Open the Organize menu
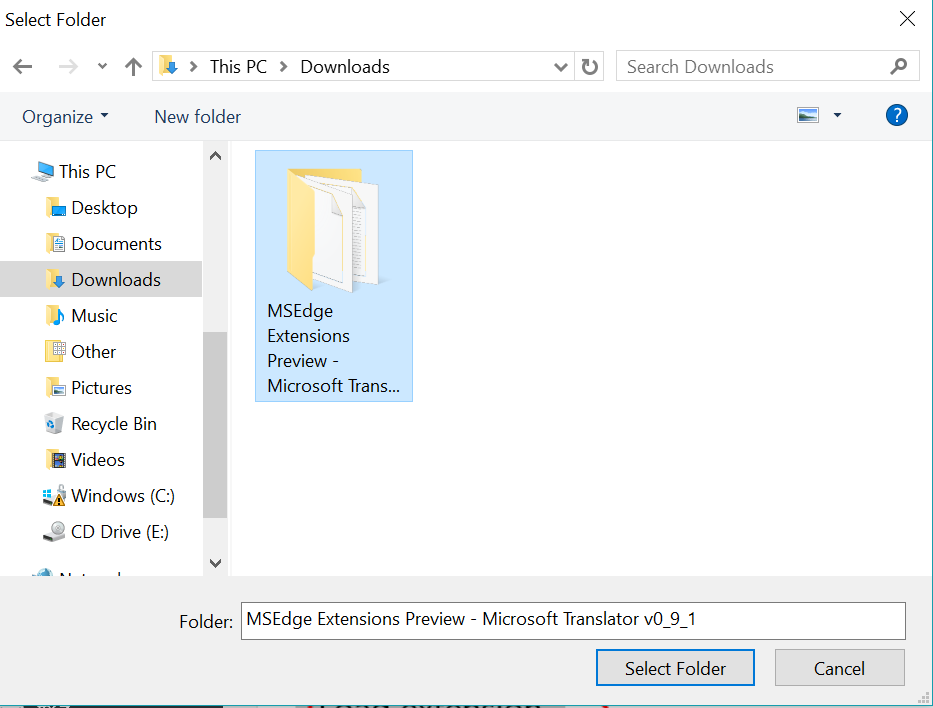Image resolution: width=933 pixels, height=708 pixels. pyautogui.click(x=65, y=117)
